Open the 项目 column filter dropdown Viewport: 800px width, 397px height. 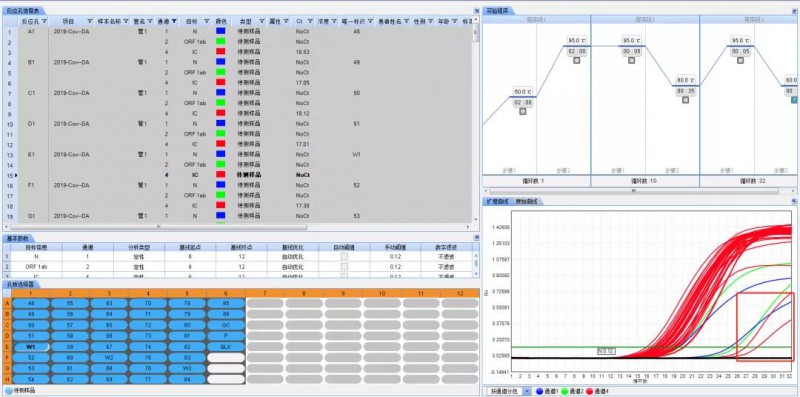[90, 21]
